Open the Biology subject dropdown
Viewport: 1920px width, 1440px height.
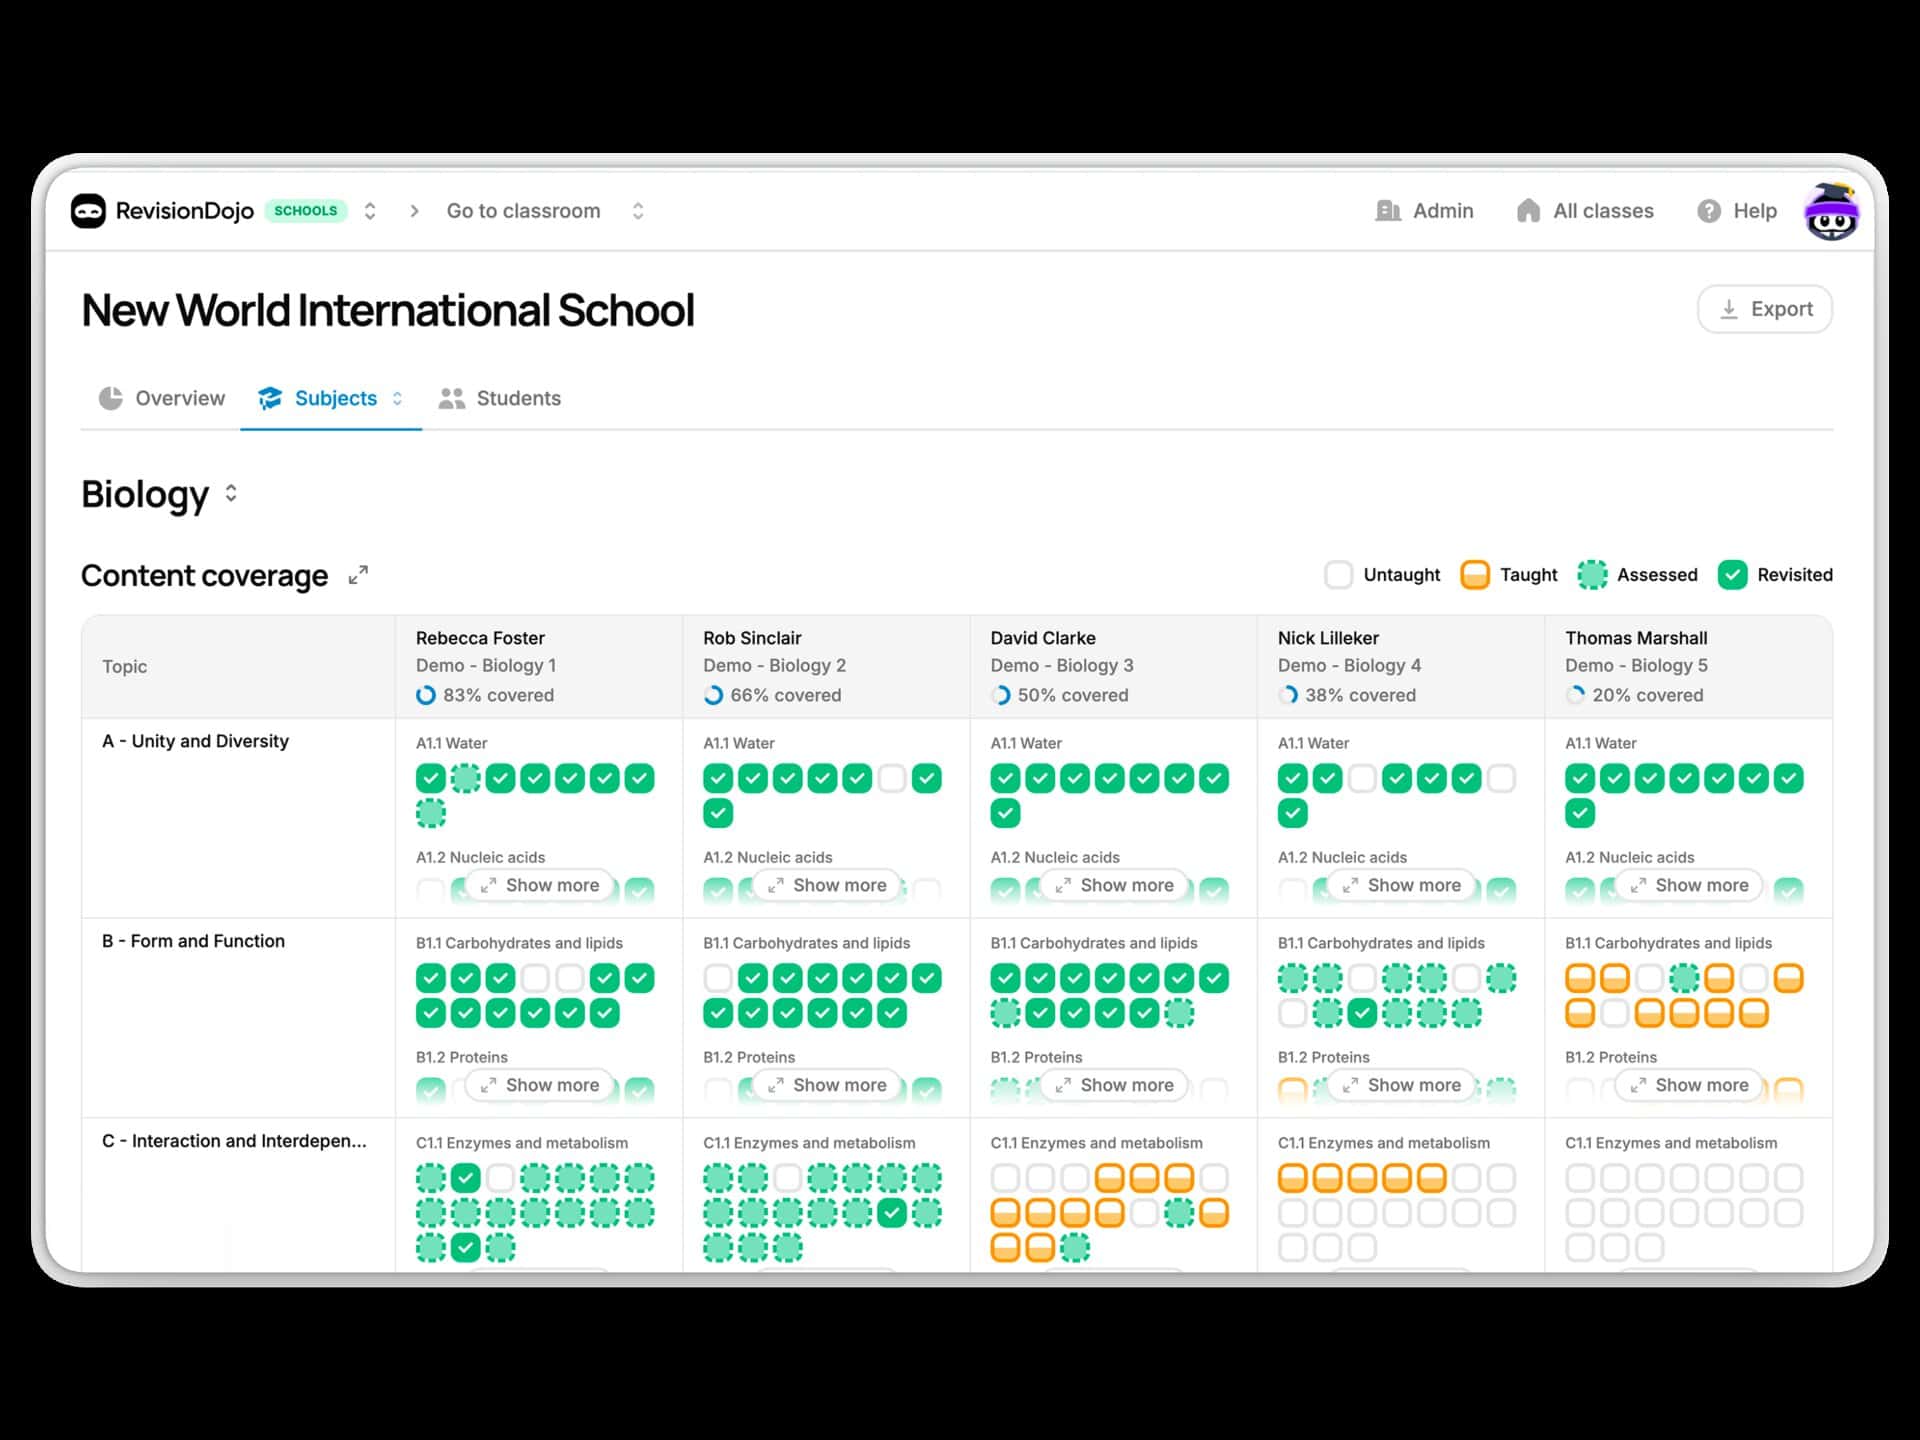pos(230,493)
